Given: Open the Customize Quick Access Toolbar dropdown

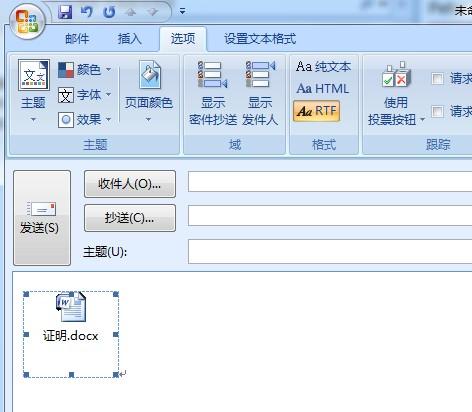Looking at the screenshot, I should tap(182, 12).
